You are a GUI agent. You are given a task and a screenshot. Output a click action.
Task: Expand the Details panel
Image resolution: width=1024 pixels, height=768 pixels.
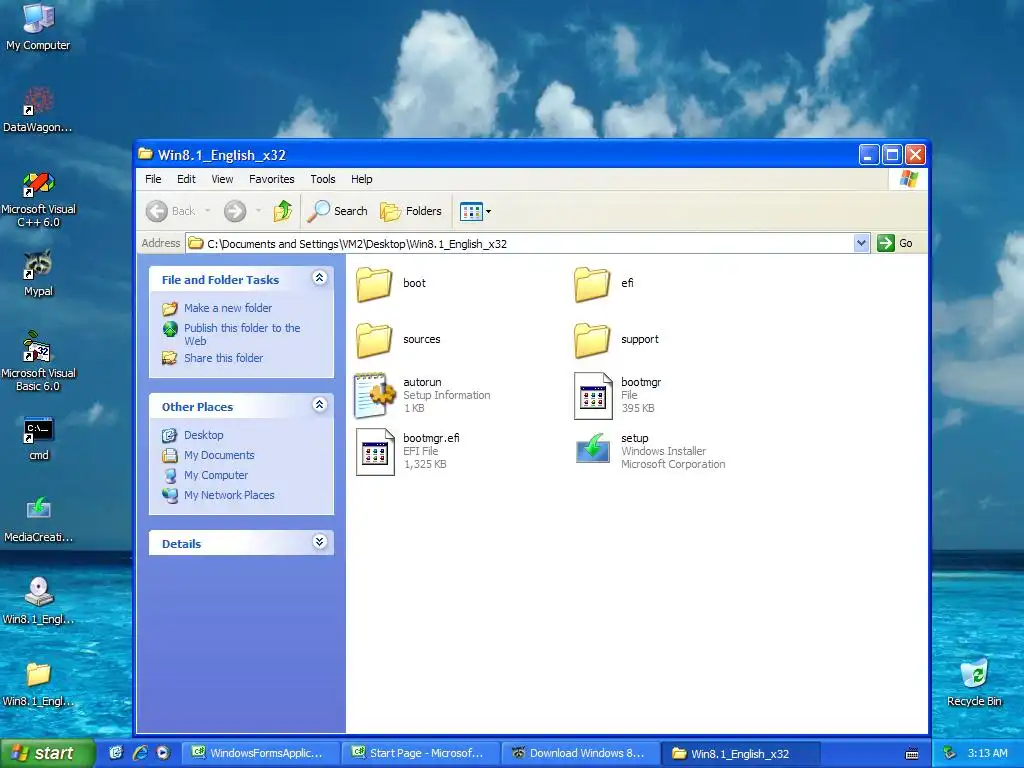pyautogui.click(x=319, y=542)
